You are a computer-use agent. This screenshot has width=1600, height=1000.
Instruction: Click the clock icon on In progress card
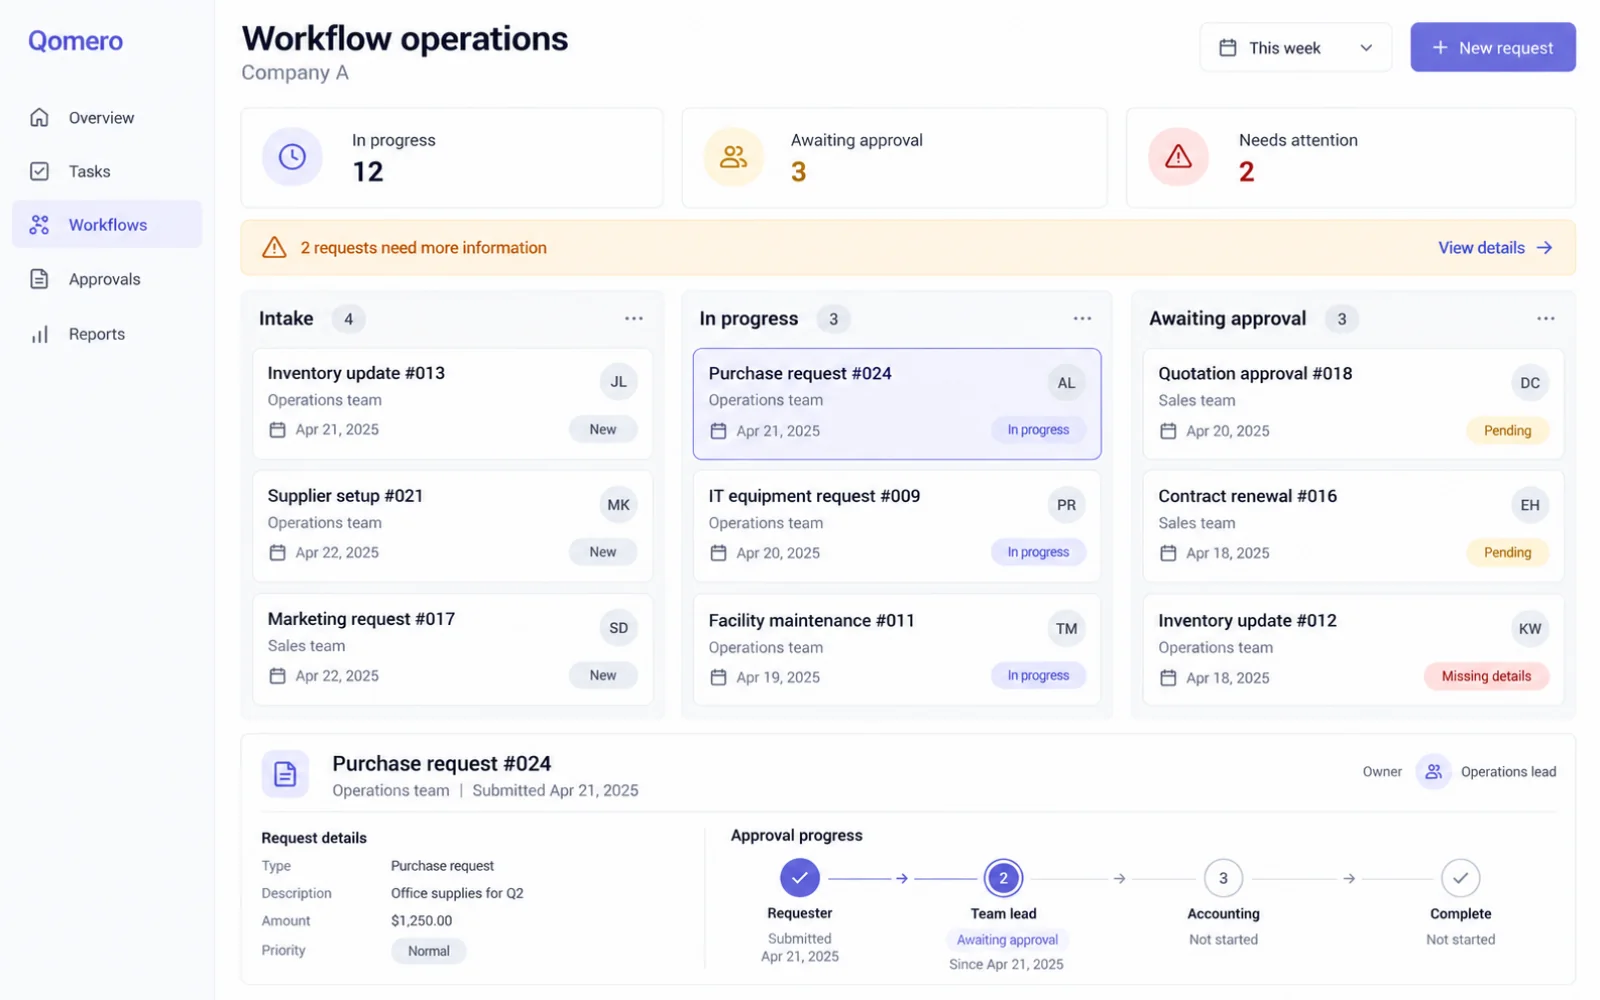pyautogui.click(x=292, y=157)
